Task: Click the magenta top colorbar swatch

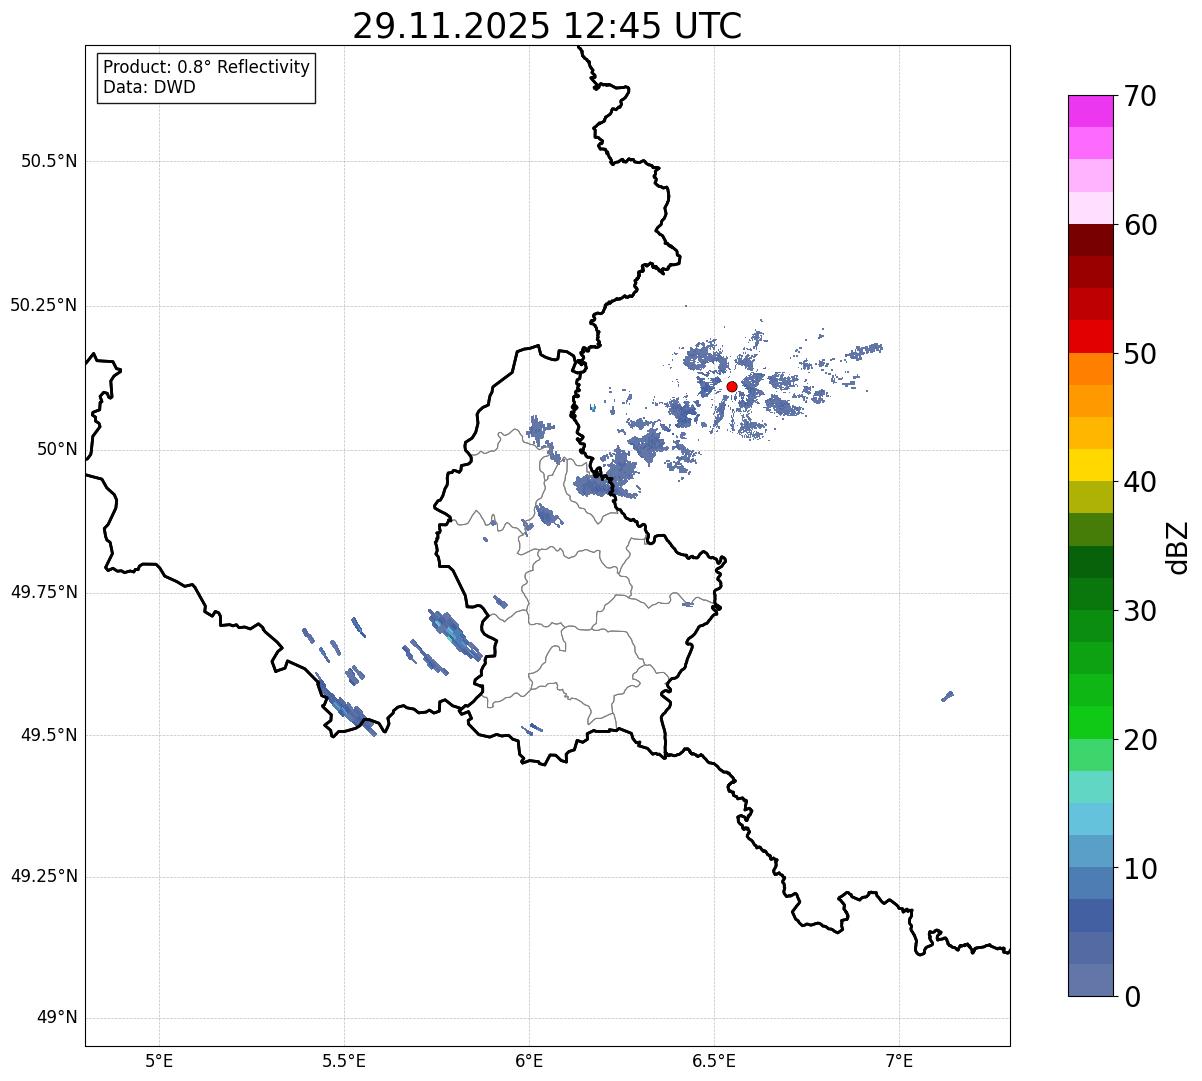Action: click(1090, 111)
